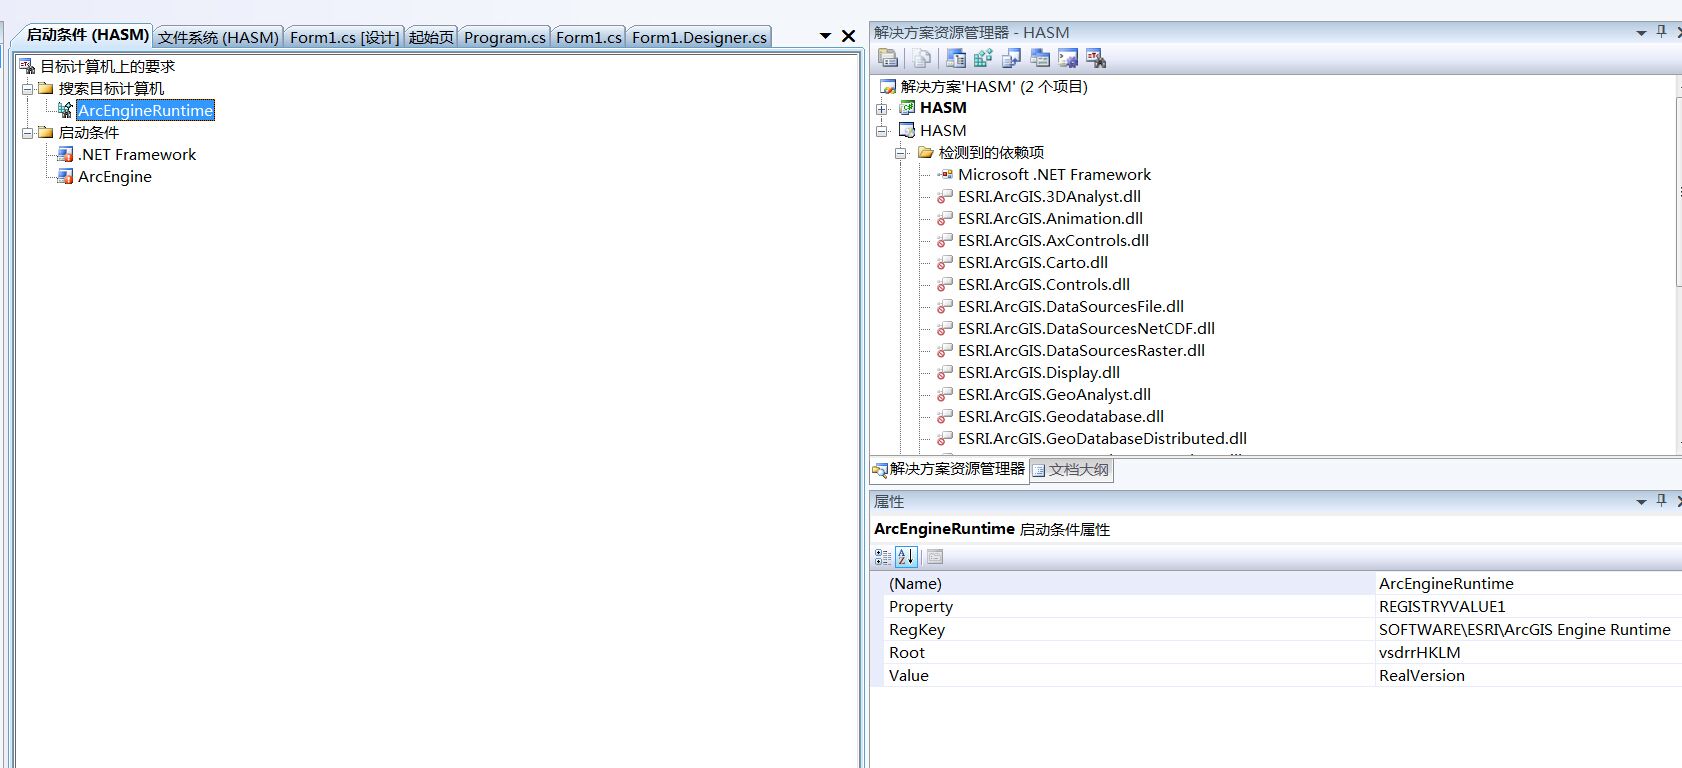Collapse the 启动条件 node
The height and width of the screenshot is (768, 1682).
tap(28, 132)
